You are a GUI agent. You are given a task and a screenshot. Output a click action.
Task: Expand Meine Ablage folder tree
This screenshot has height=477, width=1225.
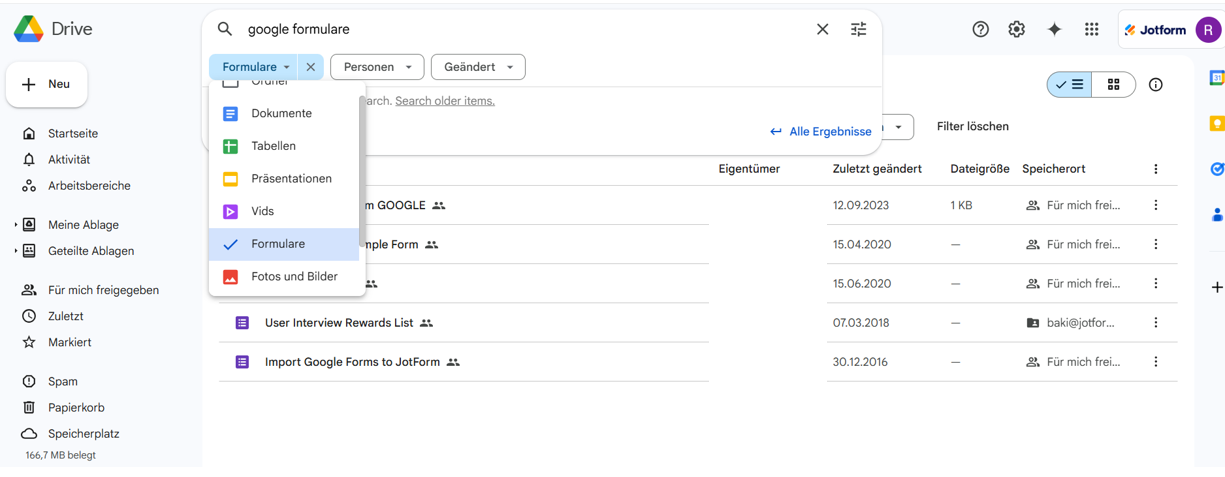[16, 225]
